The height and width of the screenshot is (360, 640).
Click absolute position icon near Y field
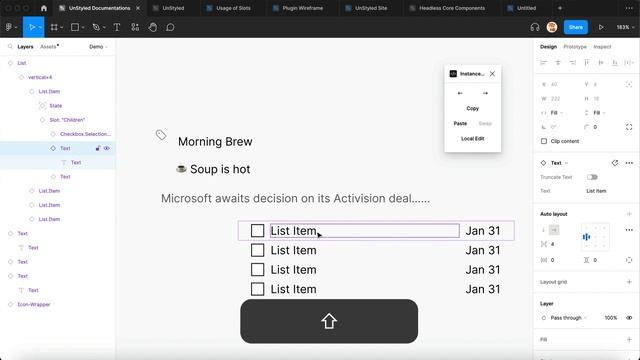629,84
